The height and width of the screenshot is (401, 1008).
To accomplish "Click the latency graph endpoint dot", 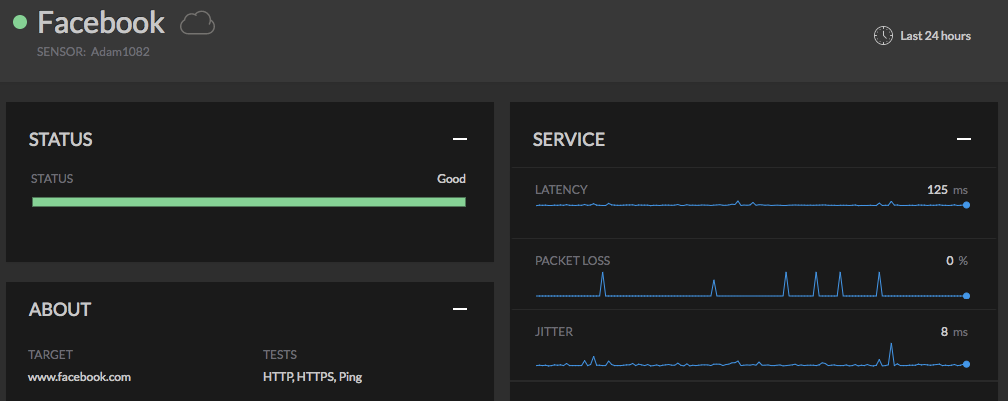I will (966, 205).
